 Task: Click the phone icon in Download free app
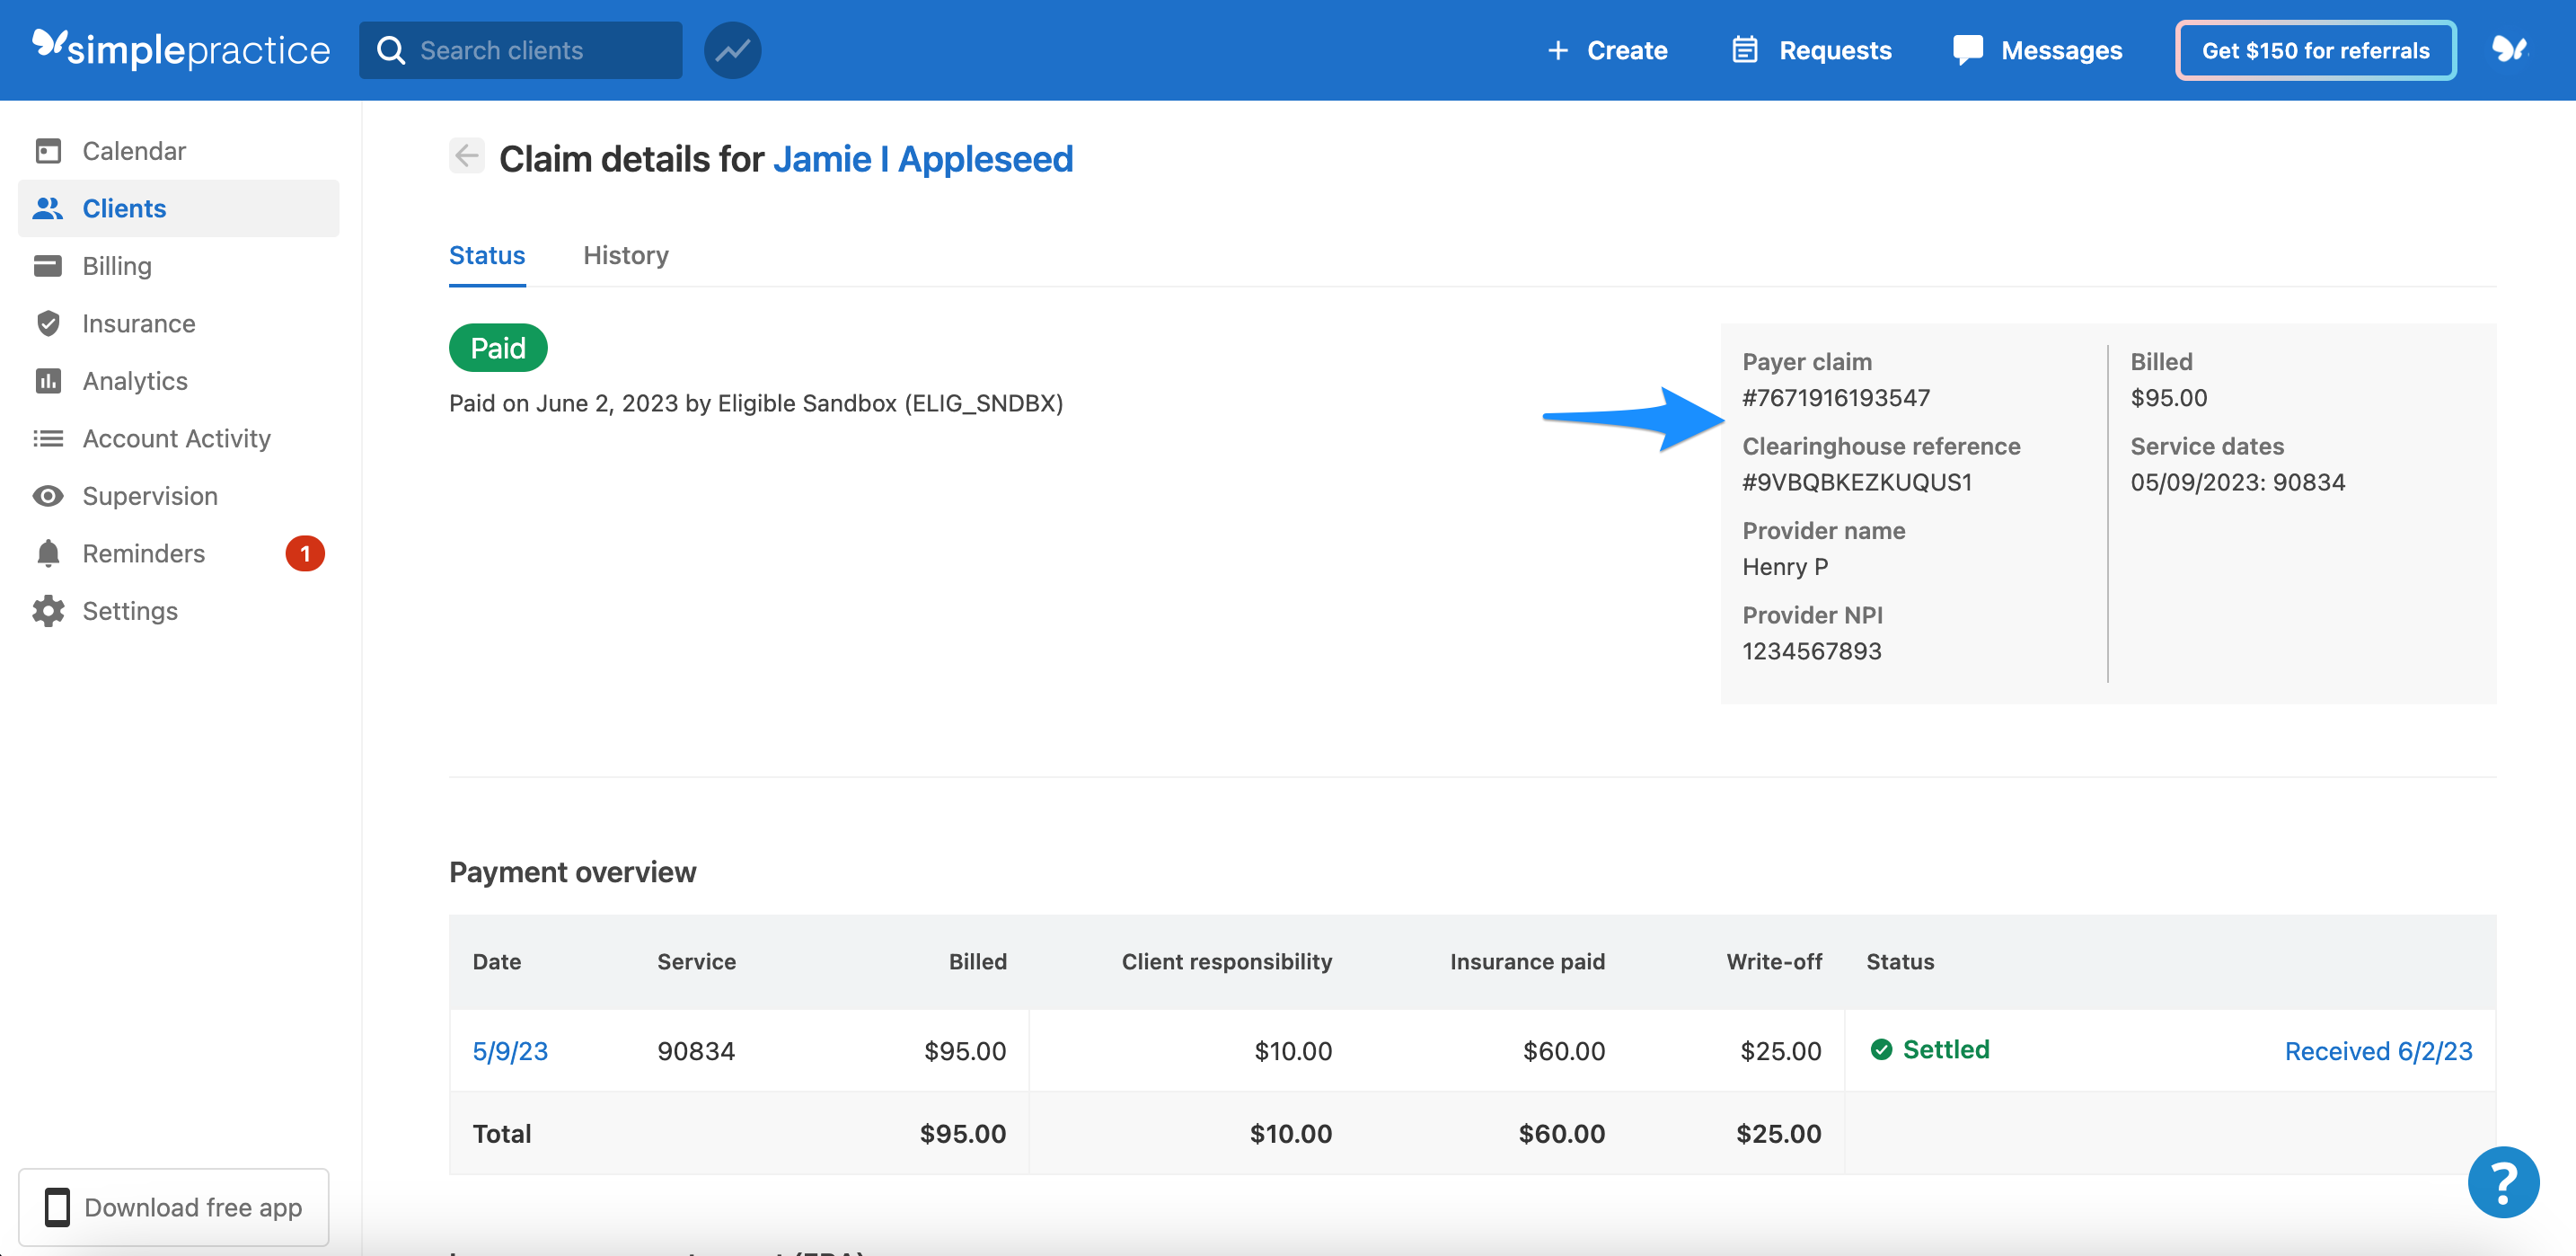[x=57, y=1207]
